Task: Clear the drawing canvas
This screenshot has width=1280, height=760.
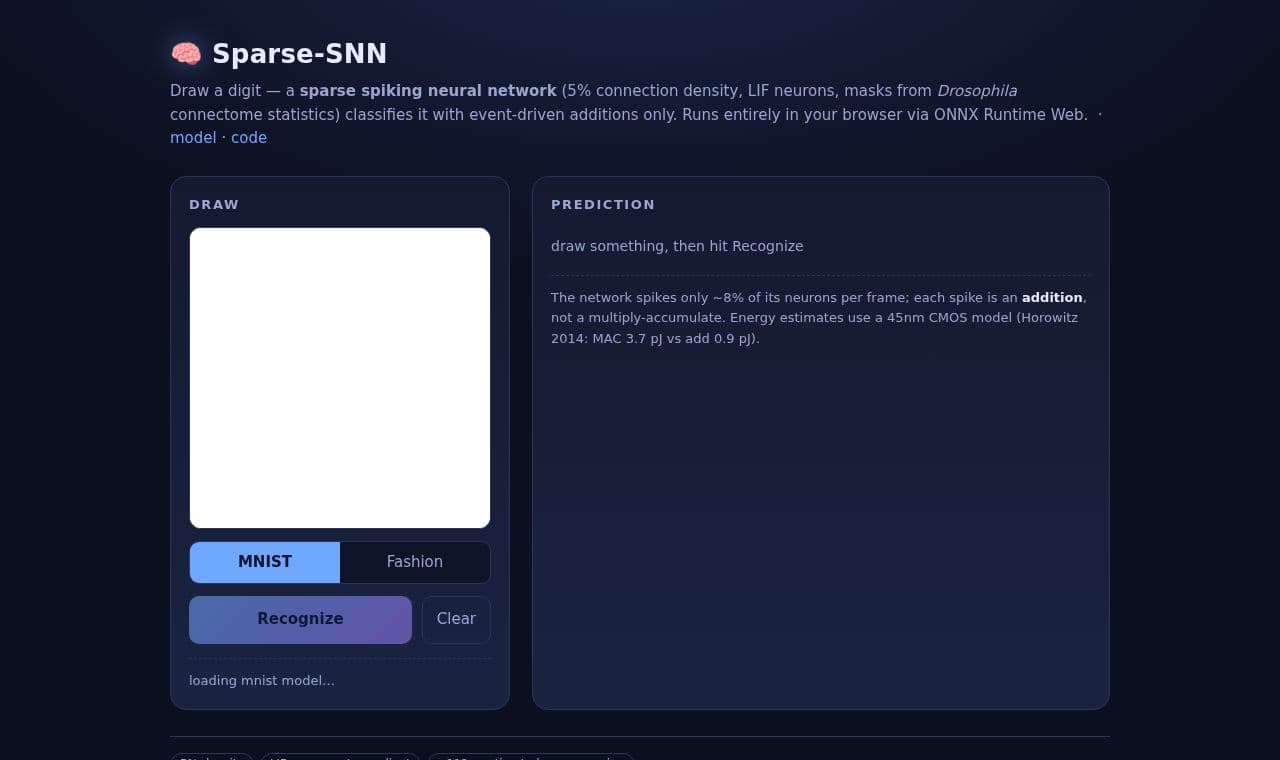Action: pos(456,620)
